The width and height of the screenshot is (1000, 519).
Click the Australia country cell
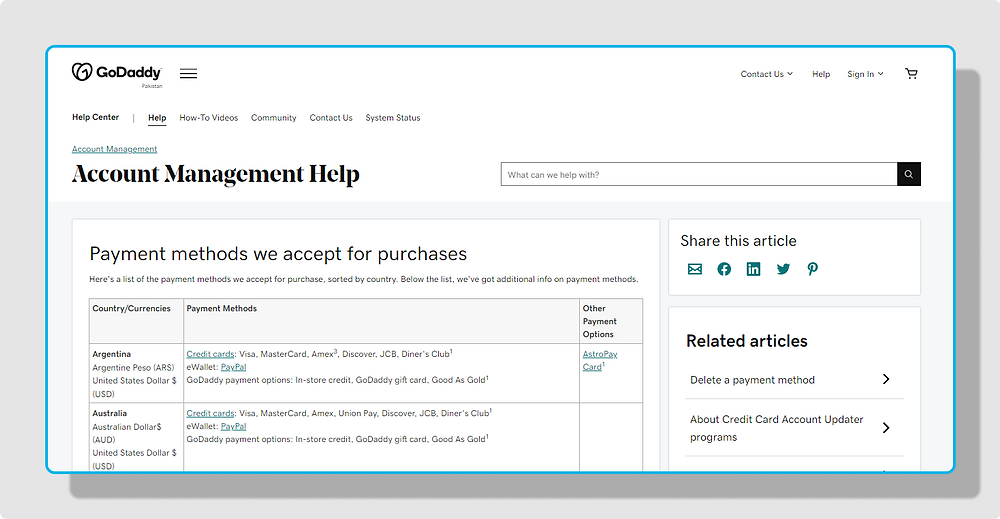(x=136, y=437)
